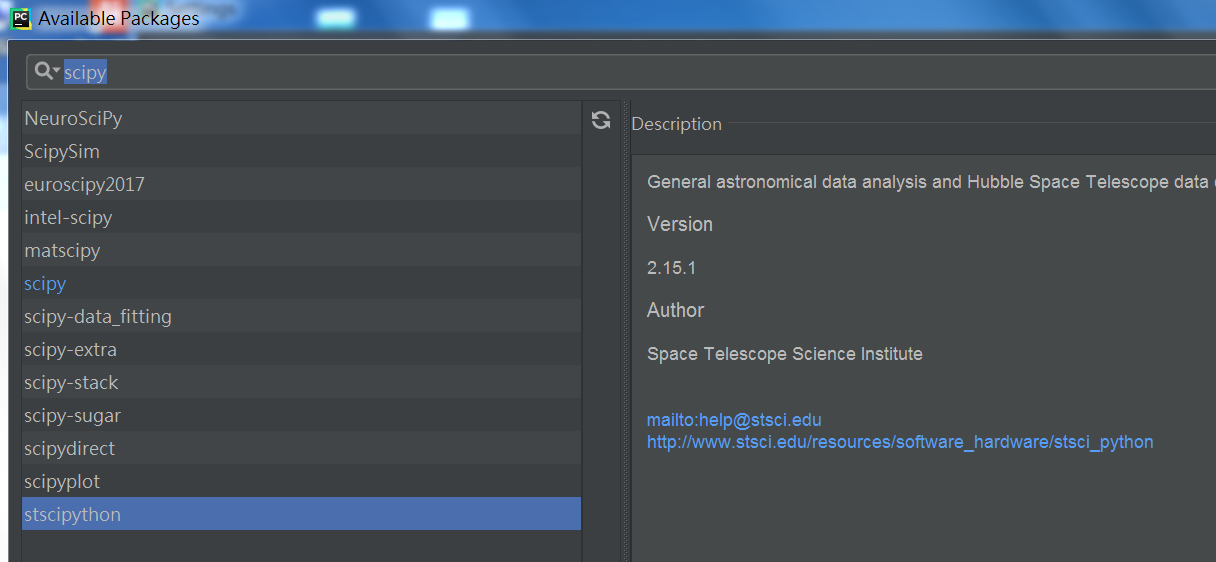Select NeuroSciPy package in list
This screenshot has width=1216, height=562.
tap(301, 118)
